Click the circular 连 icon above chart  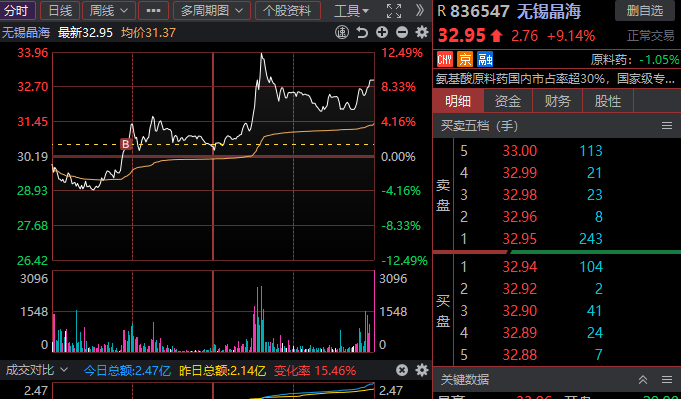pyautogui.click(x=342, y=32)
